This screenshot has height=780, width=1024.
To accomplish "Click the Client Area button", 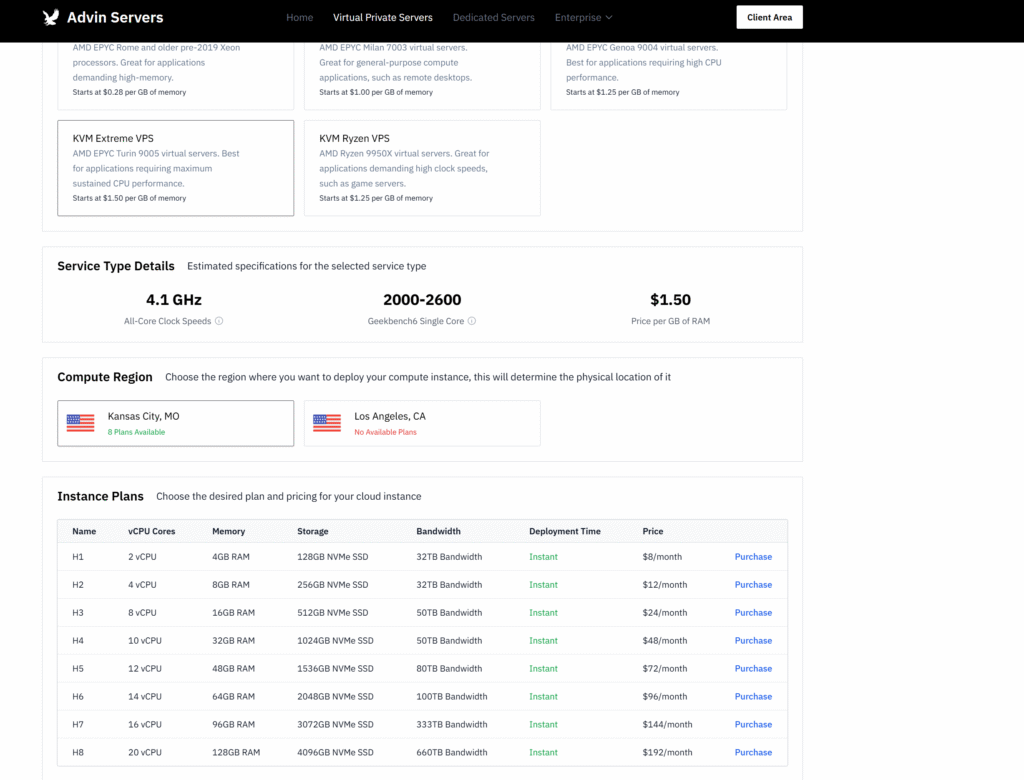I will coord(768,17).
